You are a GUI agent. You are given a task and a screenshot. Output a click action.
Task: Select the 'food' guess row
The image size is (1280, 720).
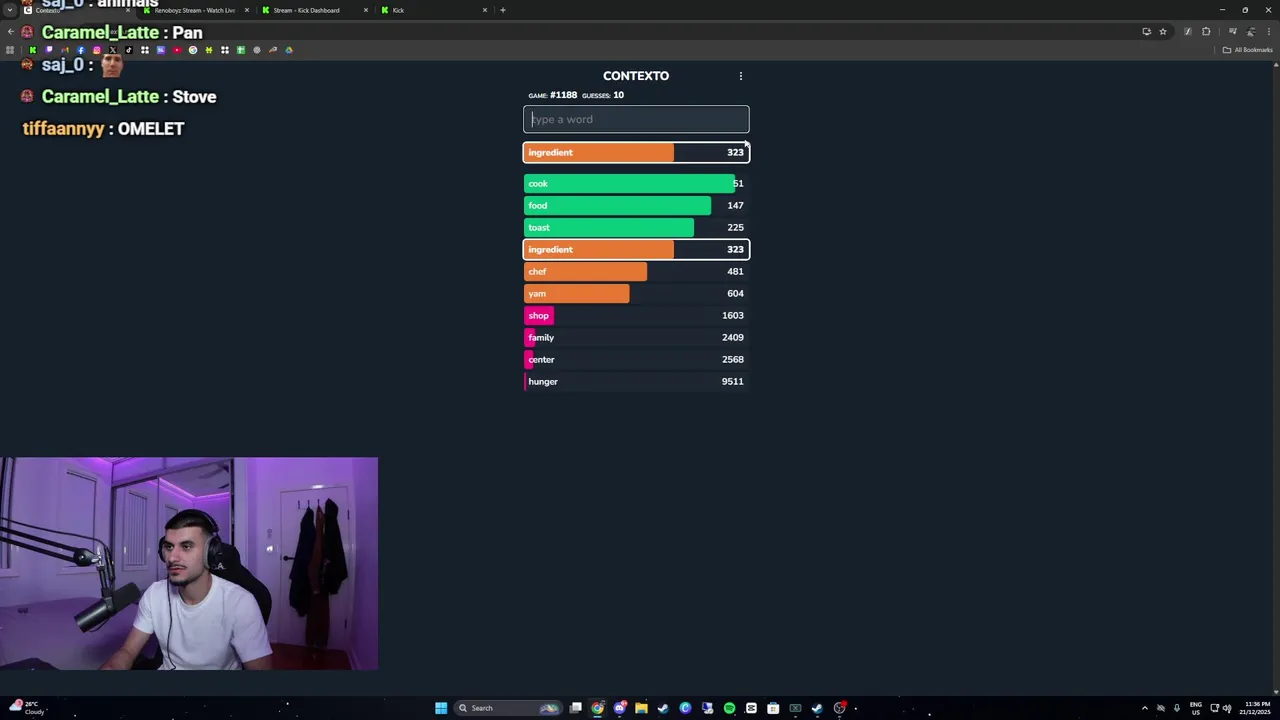point(636,205)
